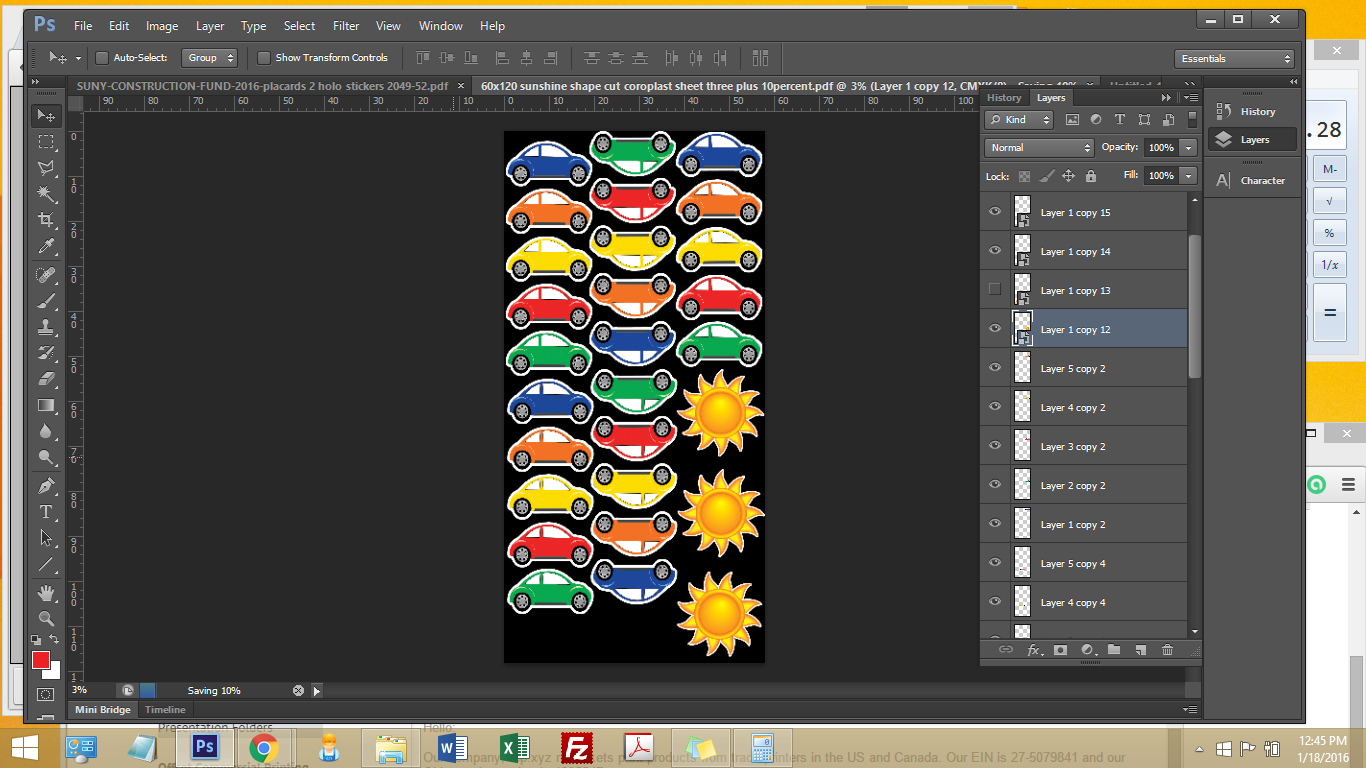Show hidden Layer 1 copy 13
This screenshot has width=1366, height=768.
pos(994,290)
